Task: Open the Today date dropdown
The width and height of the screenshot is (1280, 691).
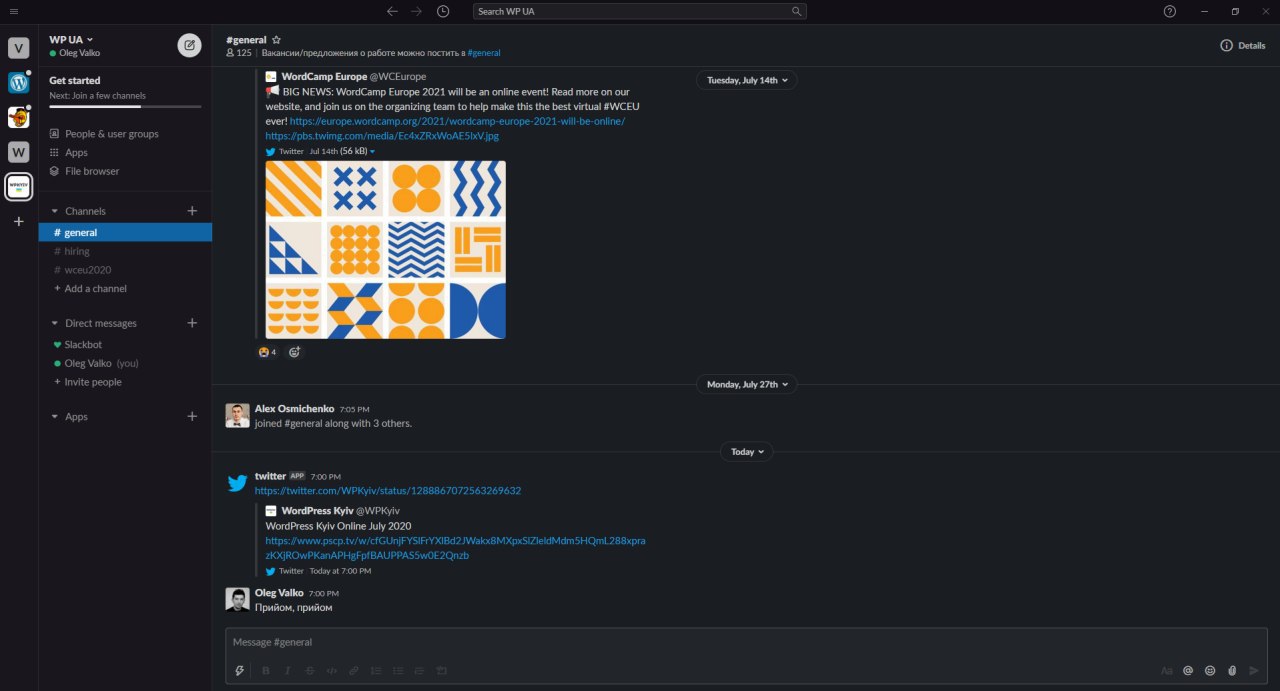Action: tap(747, 452)
